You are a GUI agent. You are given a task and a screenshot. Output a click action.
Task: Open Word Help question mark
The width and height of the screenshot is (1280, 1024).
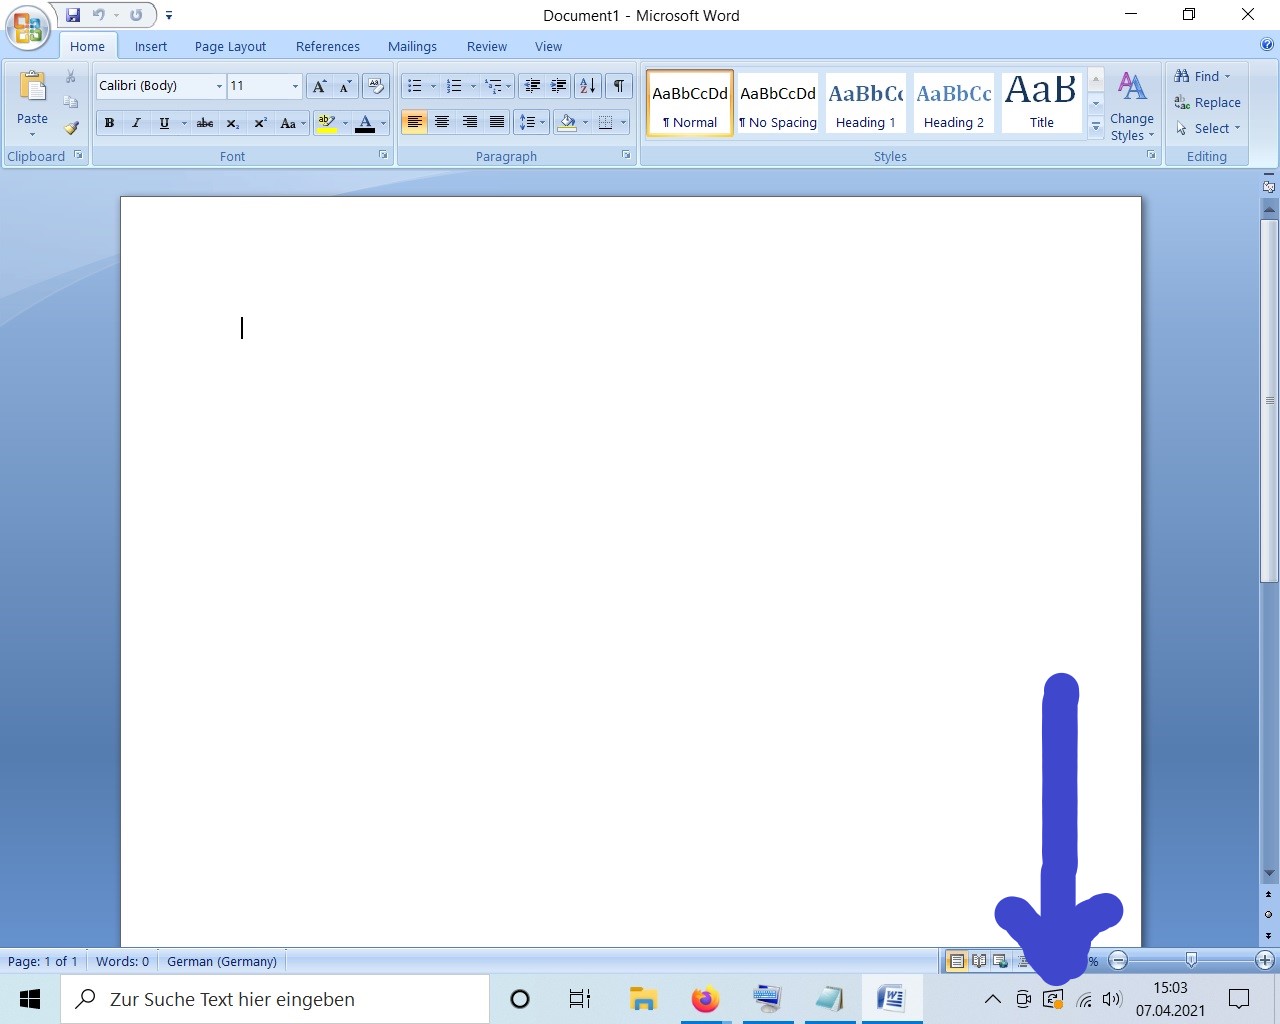pos(1267,45)
